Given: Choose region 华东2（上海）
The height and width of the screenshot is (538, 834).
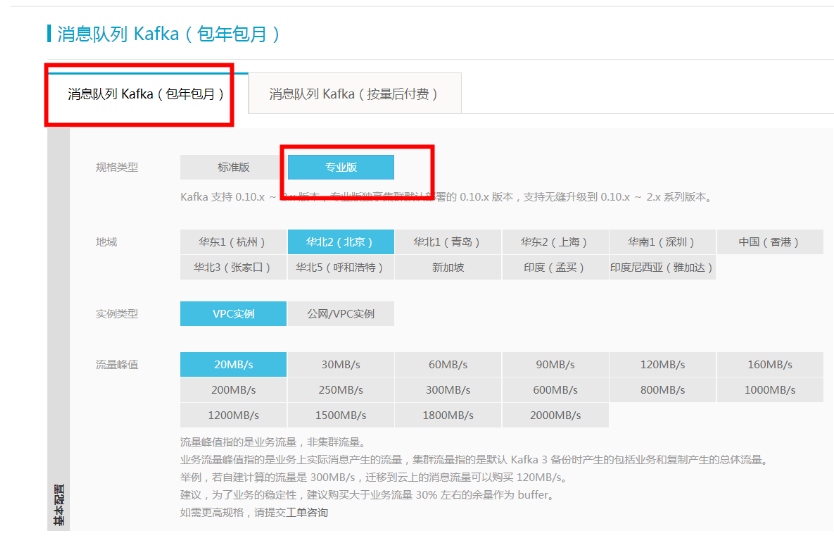Looking at the screenshot, I should tap(555, 242).
